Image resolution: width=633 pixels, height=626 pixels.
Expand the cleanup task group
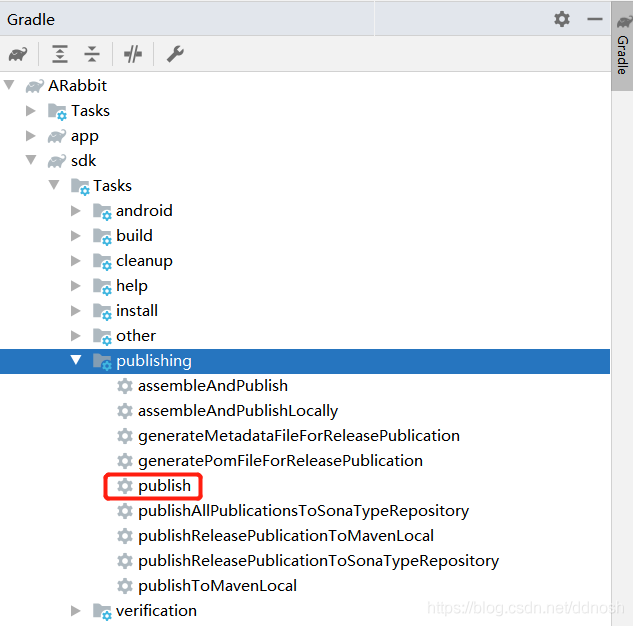[75, 261]
